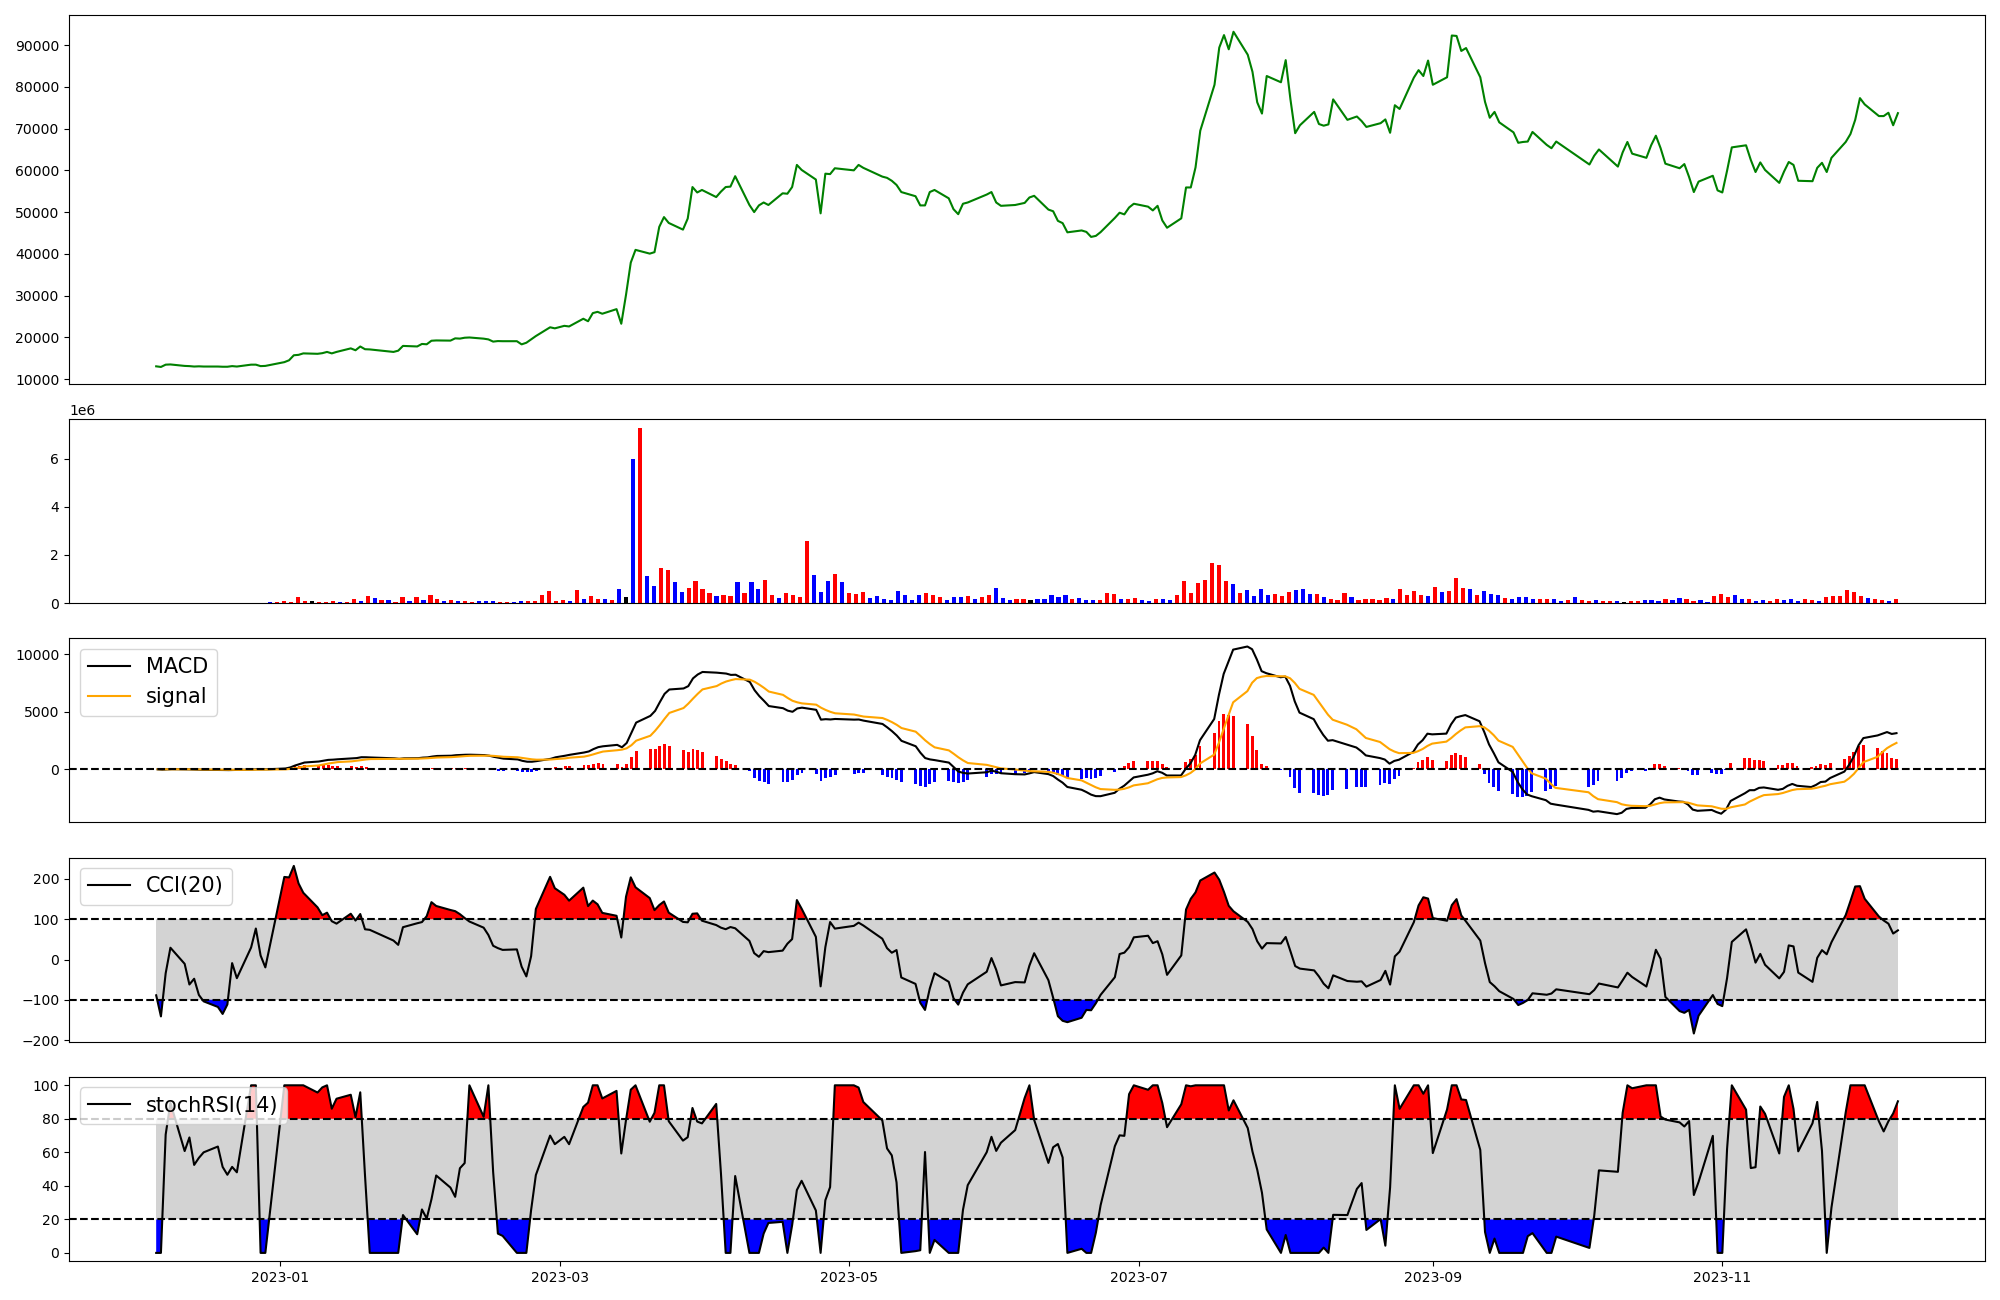Screen dimensions: 2000x1300
Task: Click the 40000 price axis tick label
Action: click(37, 254)
